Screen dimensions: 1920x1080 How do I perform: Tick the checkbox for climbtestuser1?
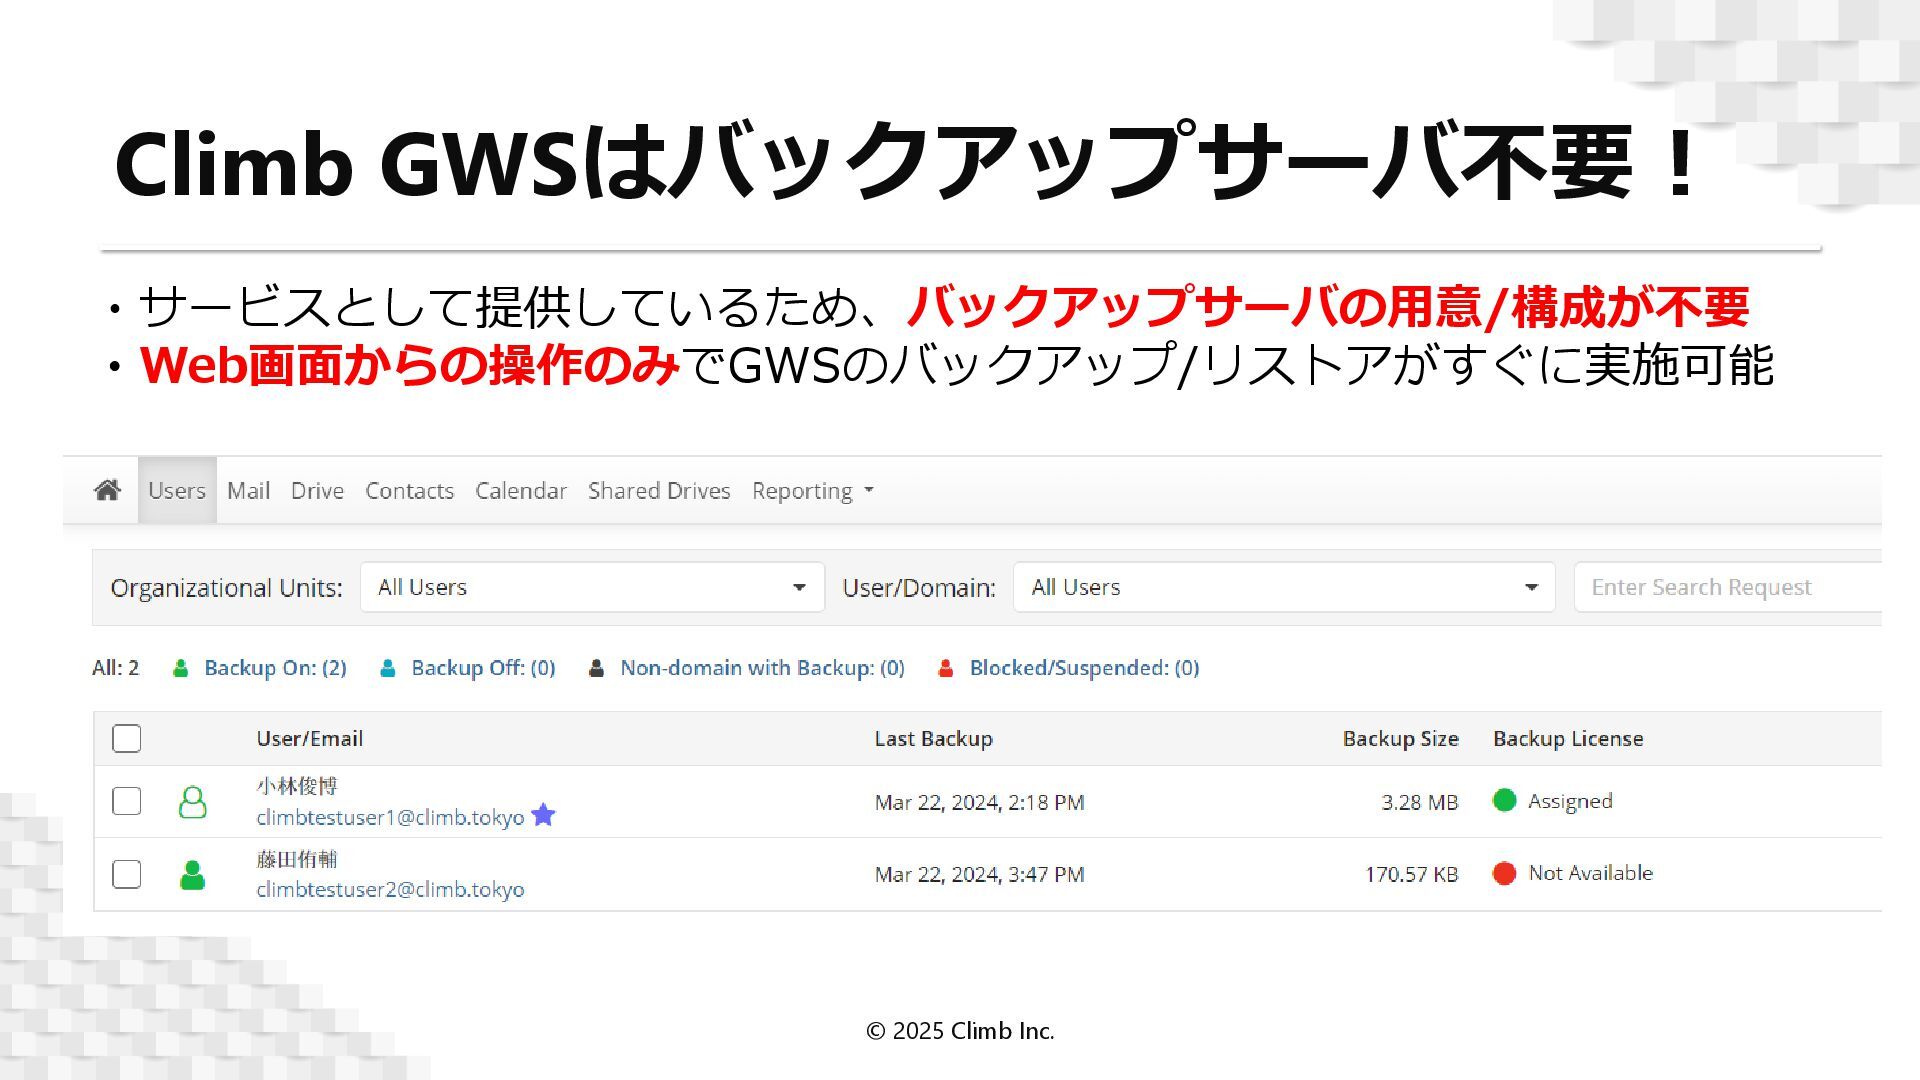tap(126, 801)
